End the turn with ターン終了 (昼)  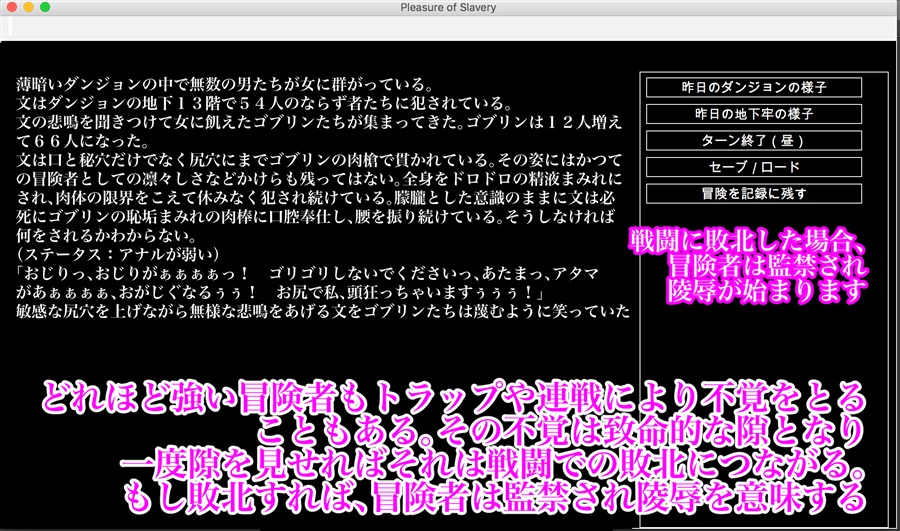(x=754, y=141)
